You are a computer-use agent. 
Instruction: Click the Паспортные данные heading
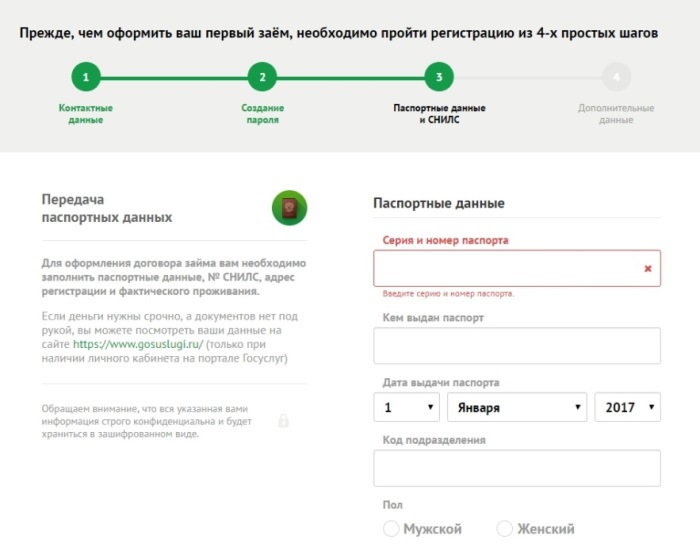coord(439,203)
